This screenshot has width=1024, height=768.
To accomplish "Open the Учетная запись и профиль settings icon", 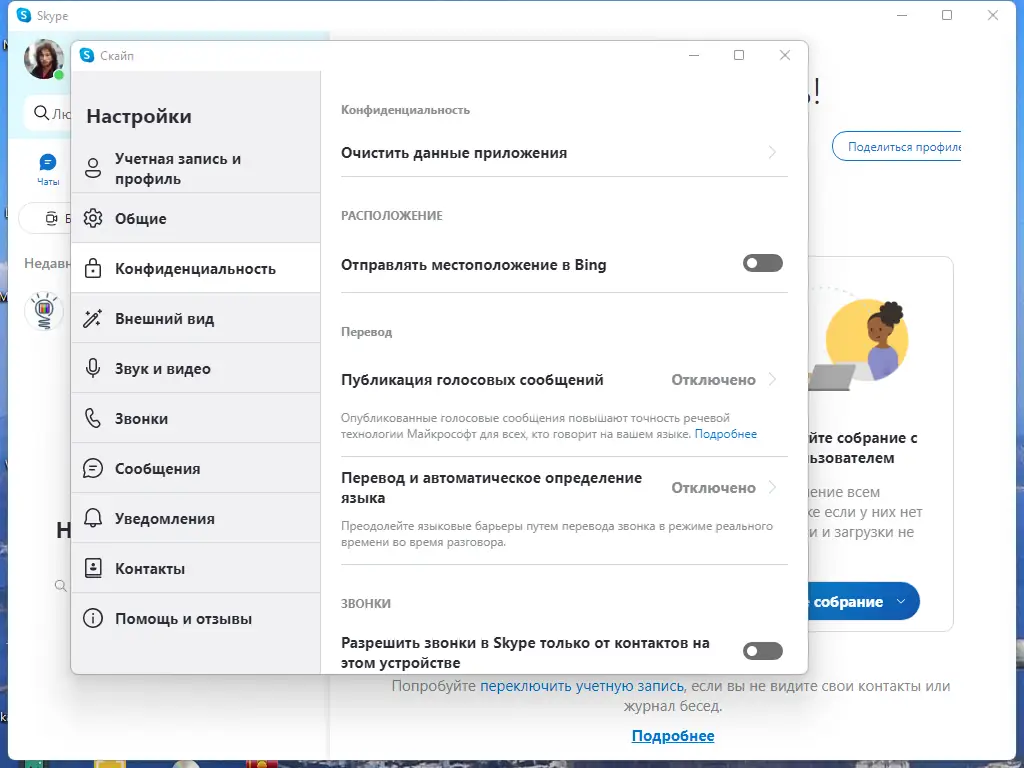I will [x=93, y=167].
